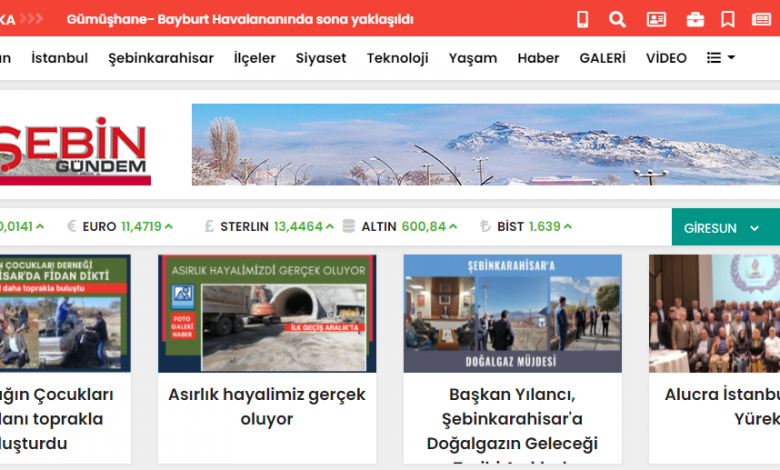The height and width of the screenshot is (470, 780).
Task: Expand the list menu dropdown after VİDEO
Action: [x=720, y=58]
